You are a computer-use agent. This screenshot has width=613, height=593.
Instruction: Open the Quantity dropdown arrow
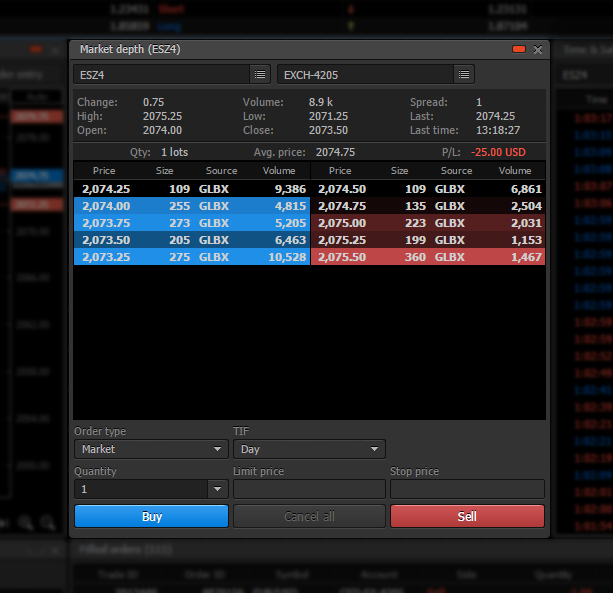click(x=218, y=489)
